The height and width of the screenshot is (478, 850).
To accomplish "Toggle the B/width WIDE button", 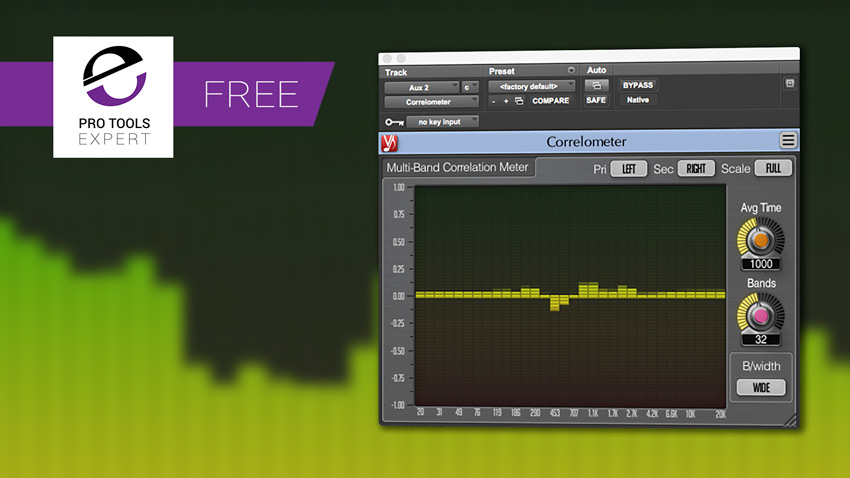I will [761, 387].
